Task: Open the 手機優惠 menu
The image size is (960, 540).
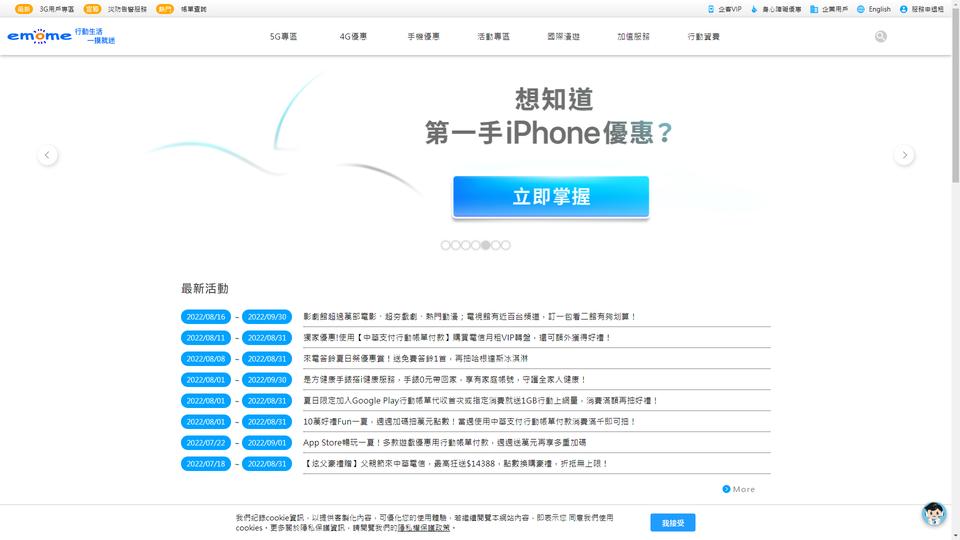Action: (x=424, y=37)
